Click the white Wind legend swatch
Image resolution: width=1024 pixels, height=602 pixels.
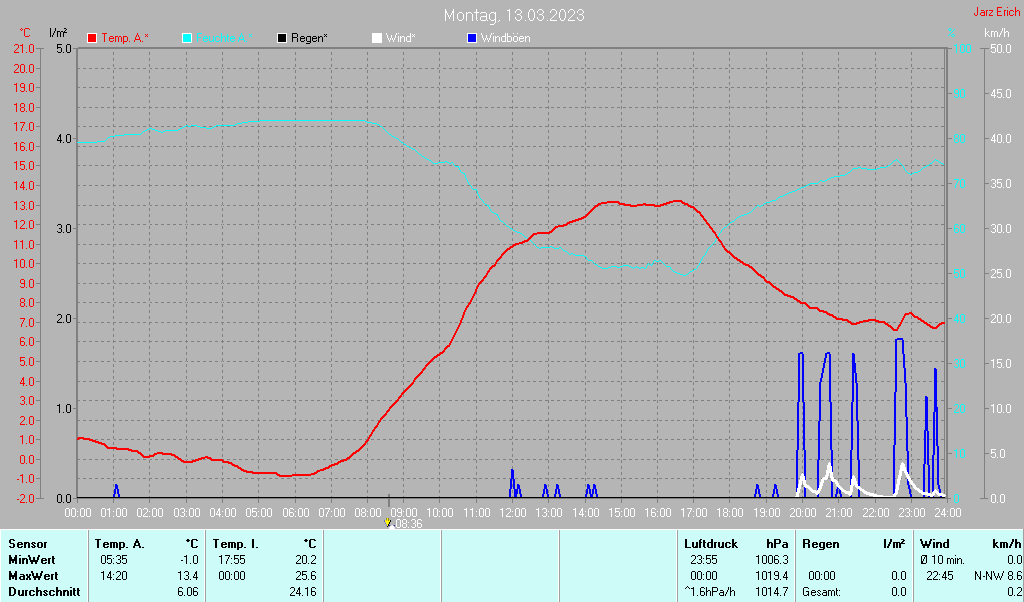(377, 38)
